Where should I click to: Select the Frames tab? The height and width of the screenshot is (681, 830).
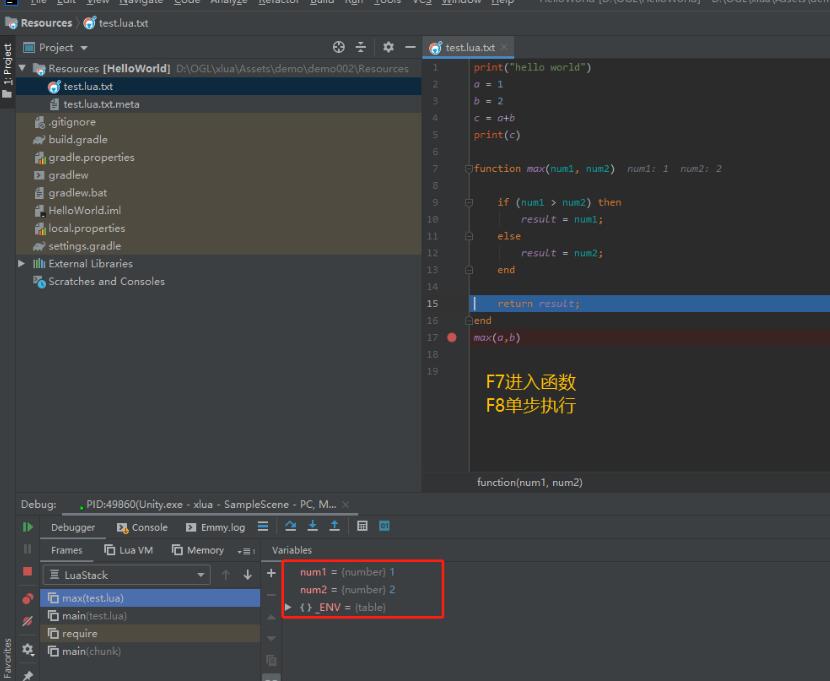(67, 550)
